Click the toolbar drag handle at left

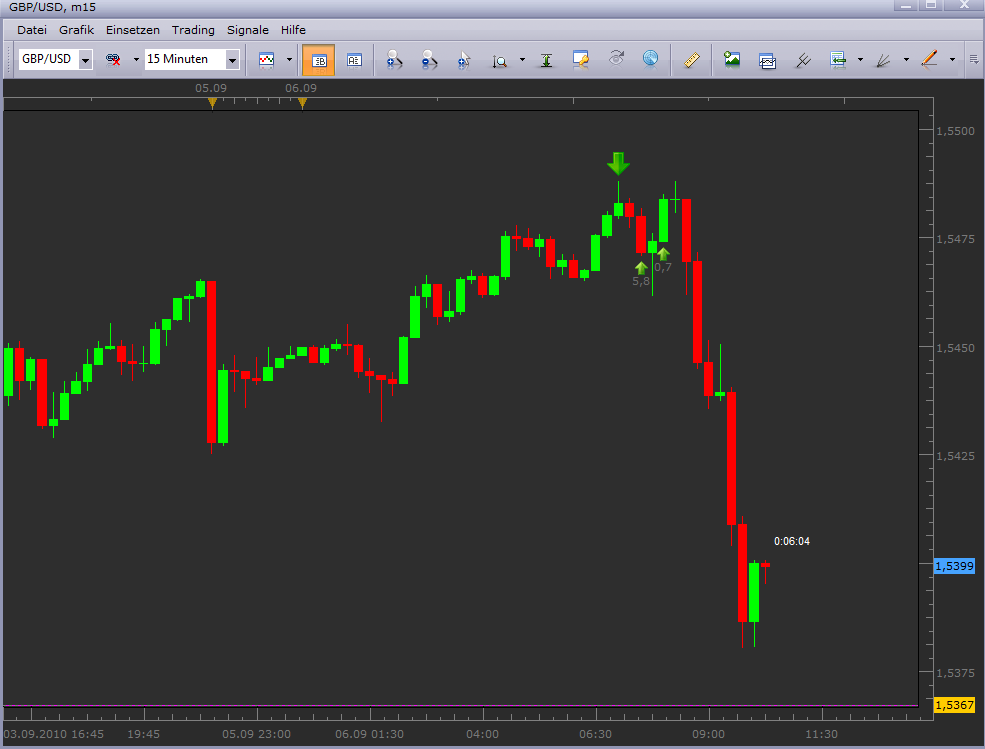(9, 60)
